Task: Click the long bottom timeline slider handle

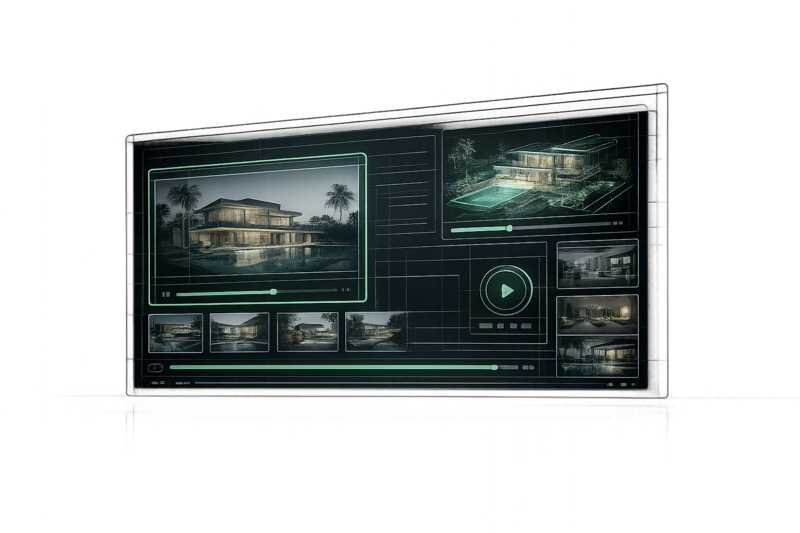Action: tap(494, 367)
